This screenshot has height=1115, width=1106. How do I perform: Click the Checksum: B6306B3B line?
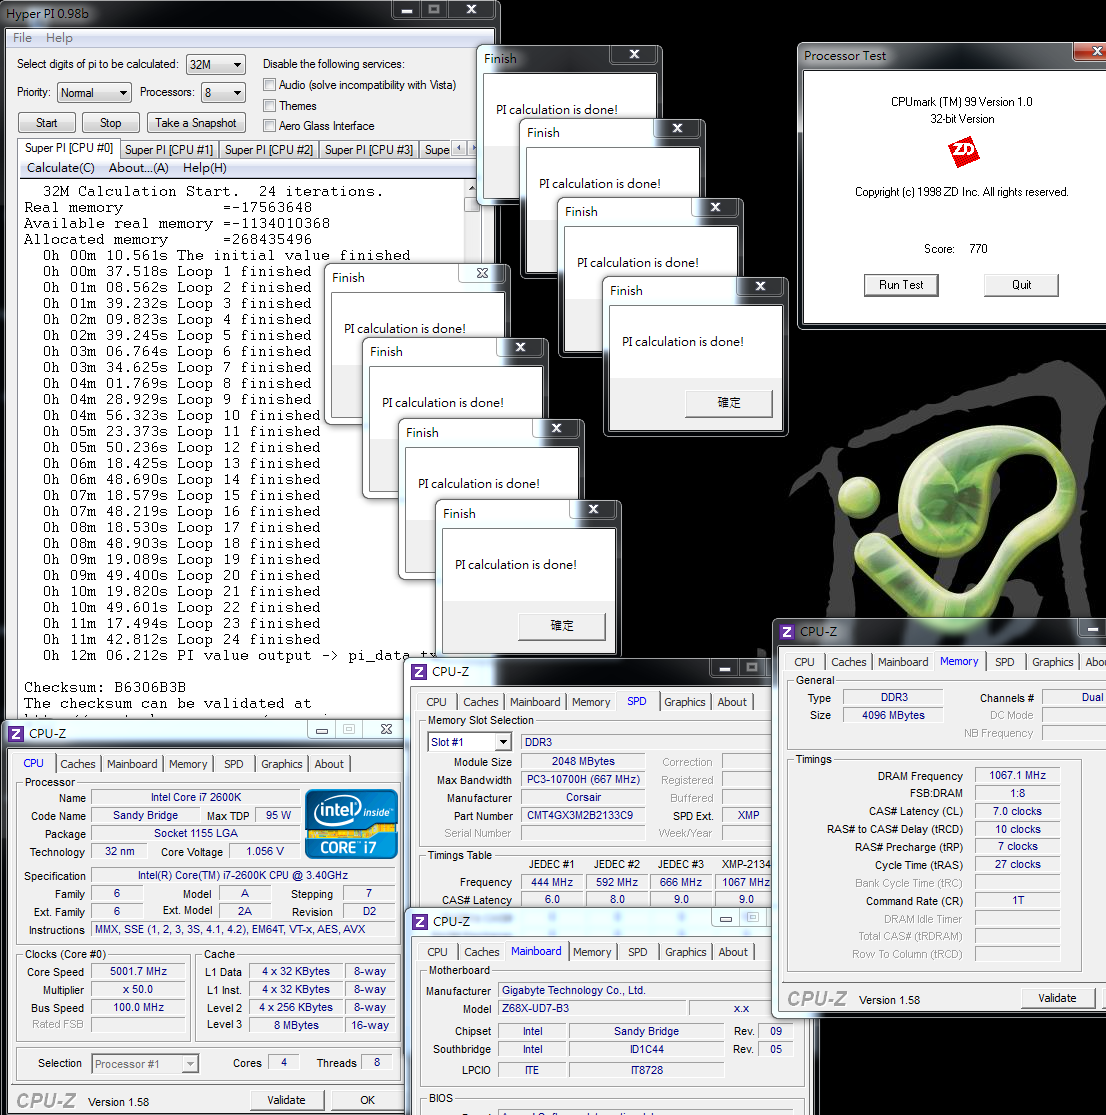(x=105, y=688)
